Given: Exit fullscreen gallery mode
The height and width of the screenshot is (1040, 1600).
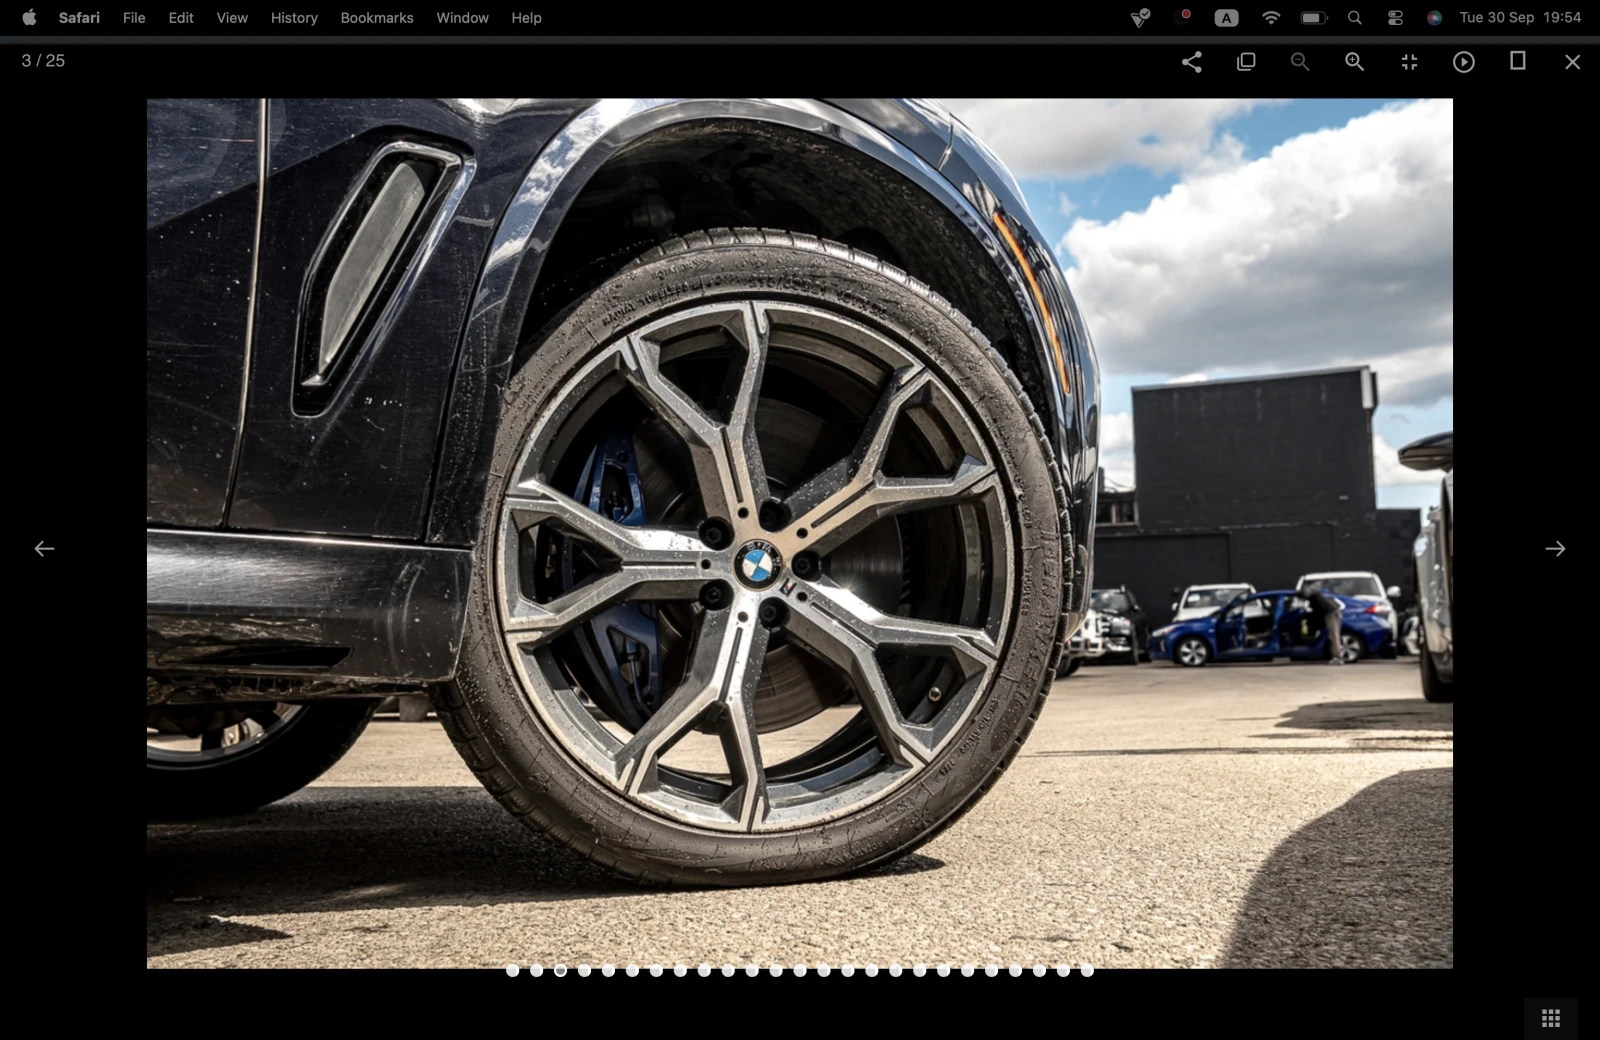Looking at the screenshot, I should [1409, 62].
